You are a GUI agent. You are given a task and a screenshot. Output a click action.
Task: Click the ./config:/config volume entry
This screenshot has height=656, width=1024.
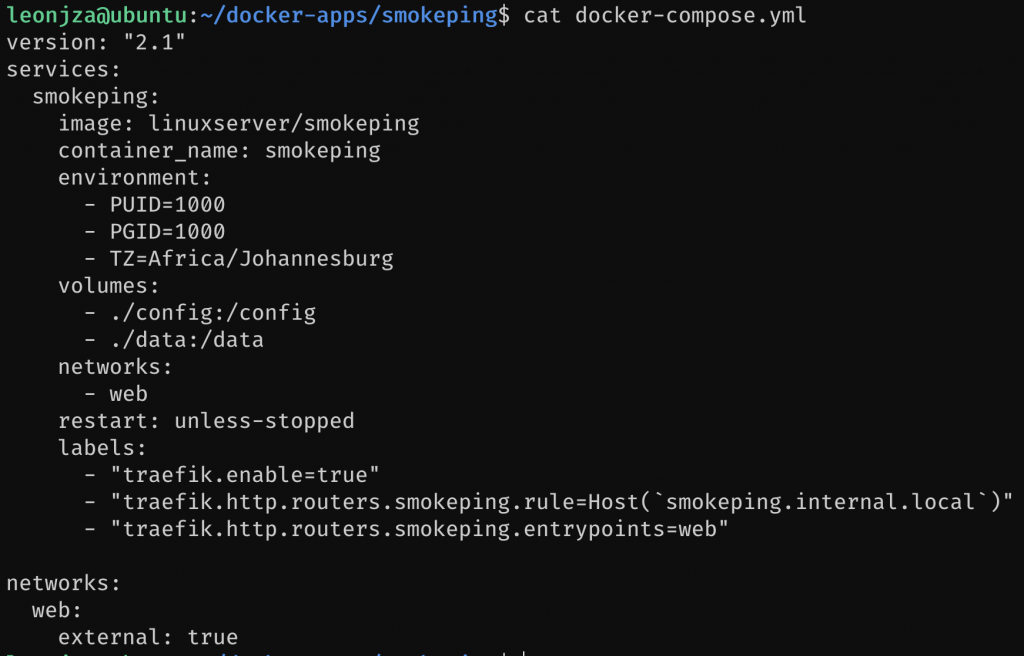[x=212, y=313]
